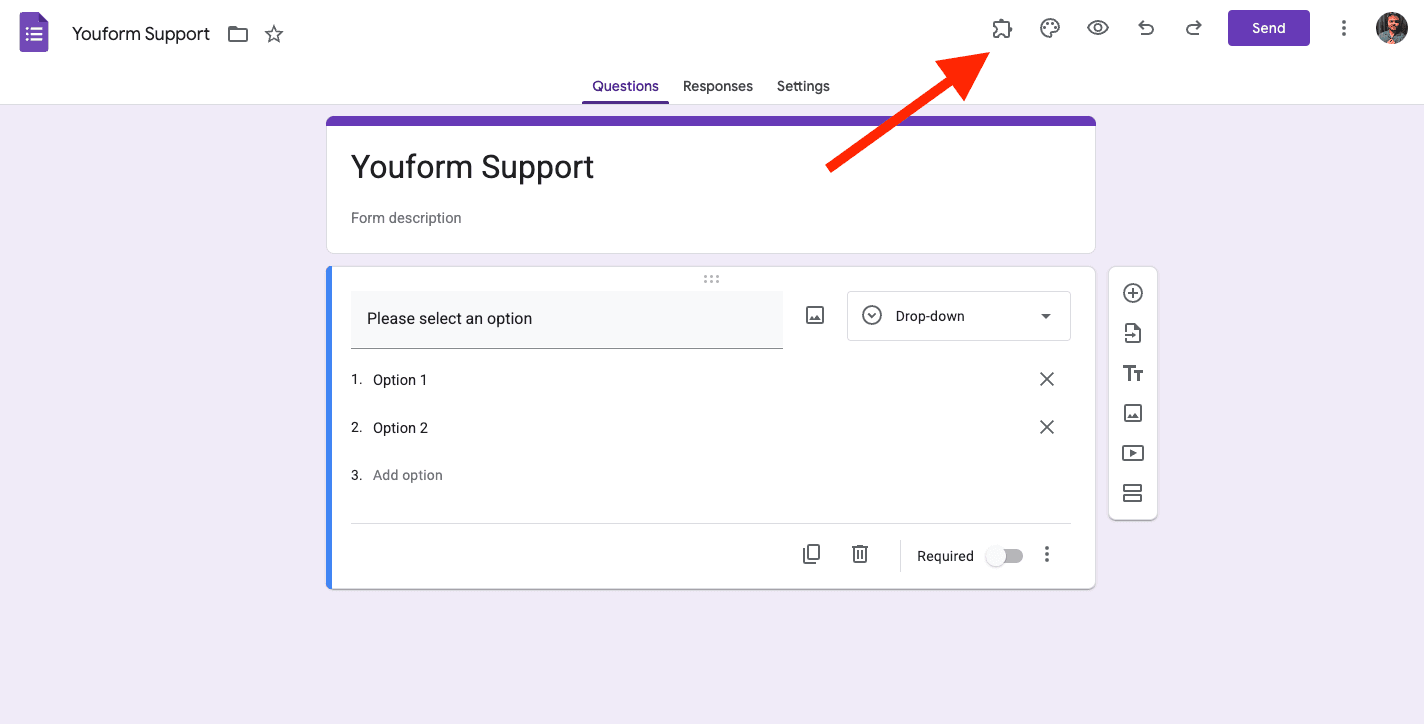Click the Send button

pos(1268,28)
